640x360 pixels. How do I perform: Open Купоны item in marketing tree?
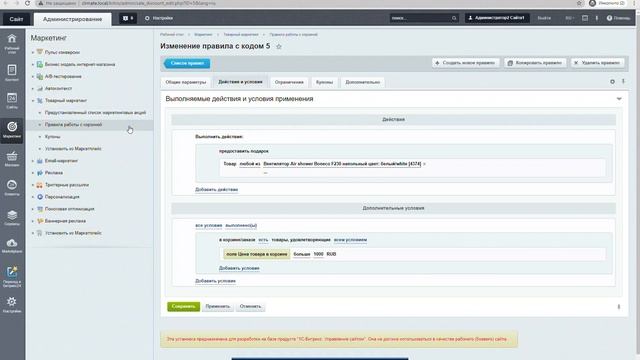[53, 137]
